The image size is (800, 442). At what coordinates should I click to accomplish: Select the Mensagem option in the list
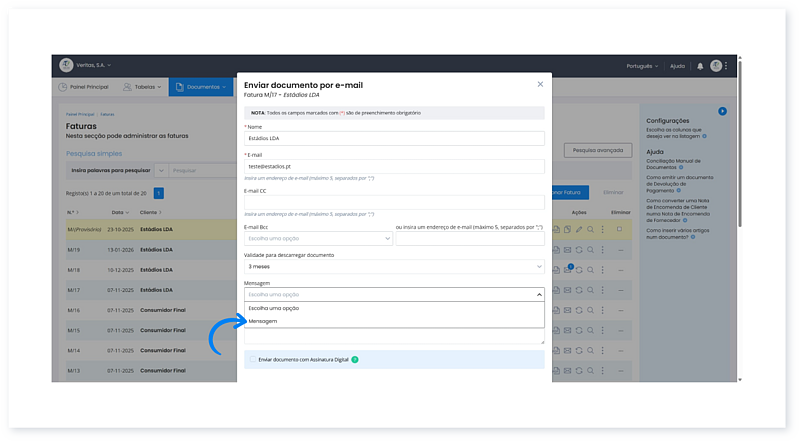click(265, 321)
